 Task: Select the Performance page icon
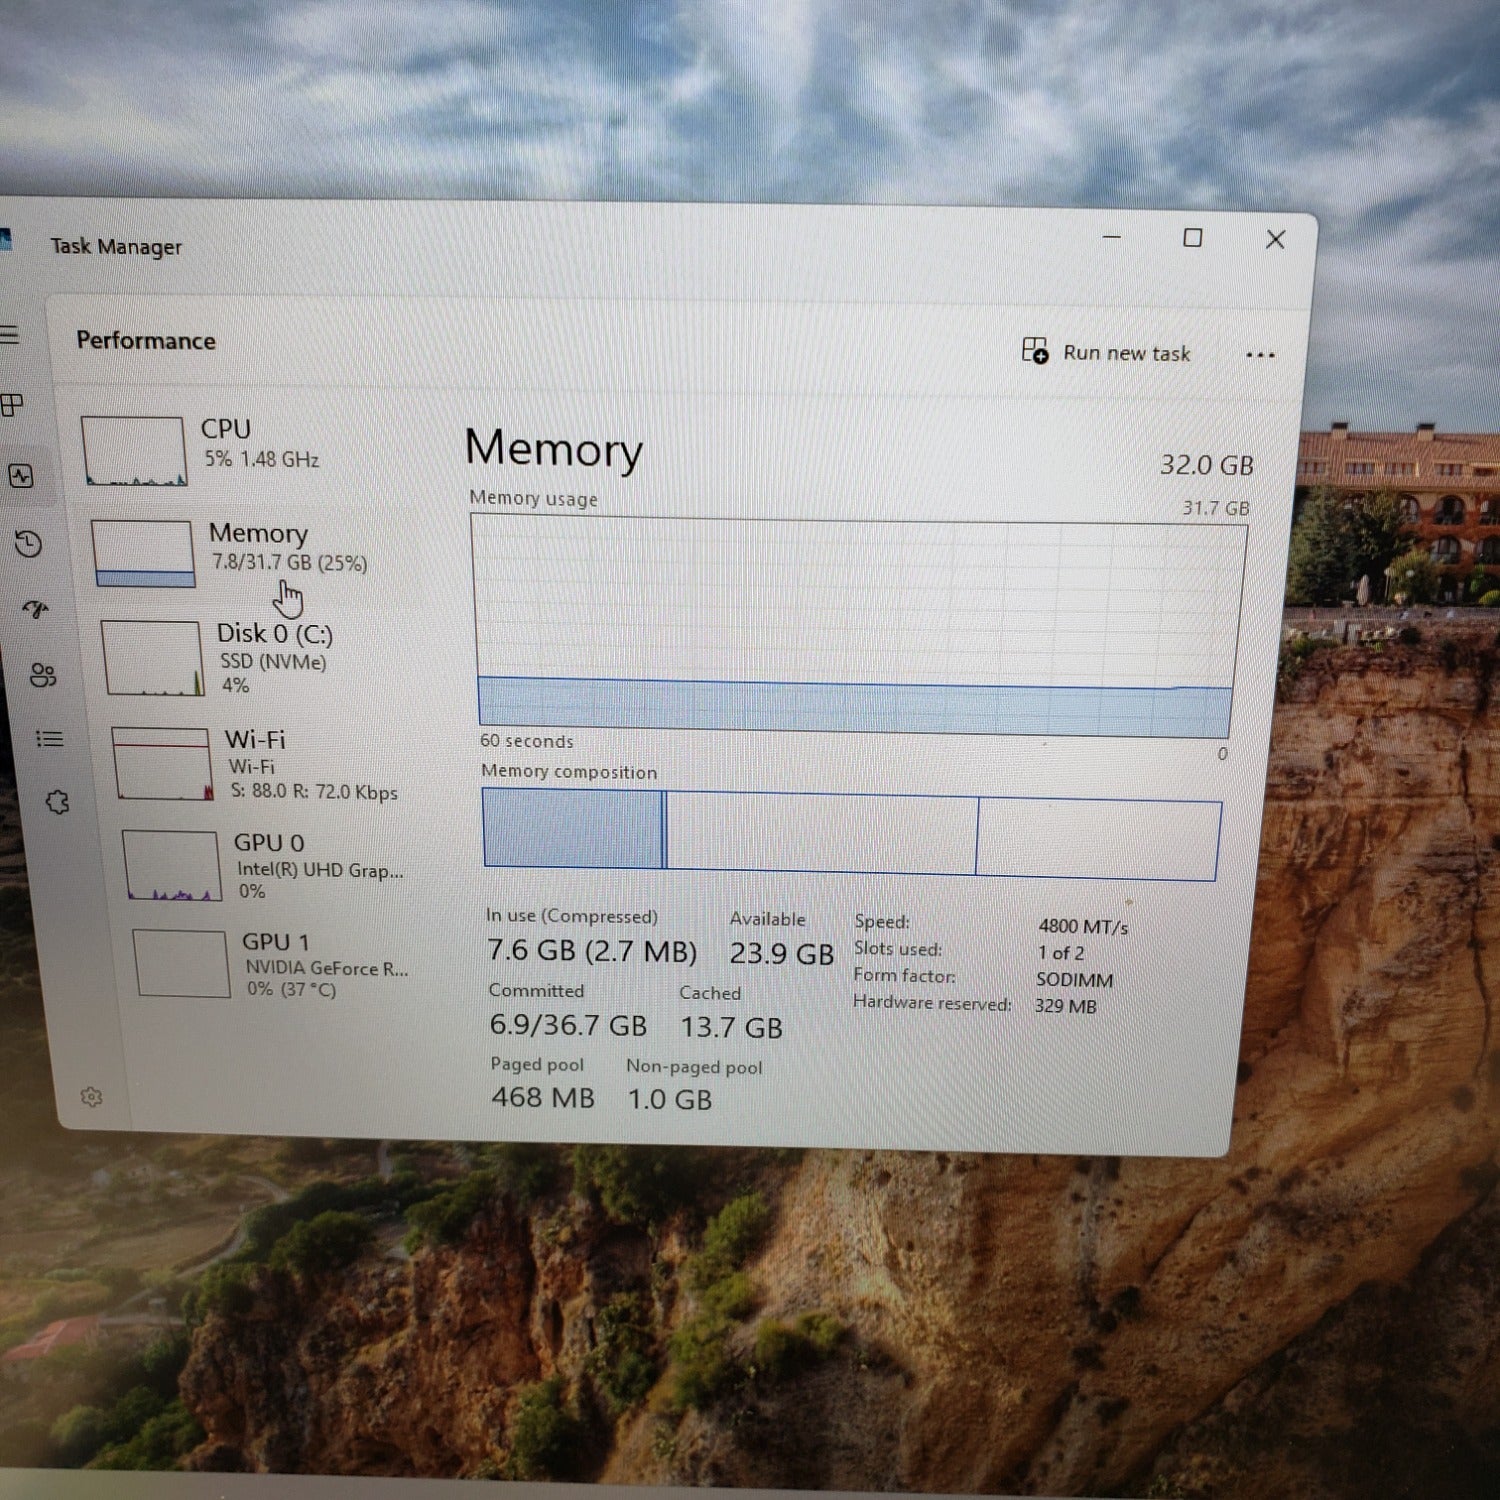coord(21,476)
